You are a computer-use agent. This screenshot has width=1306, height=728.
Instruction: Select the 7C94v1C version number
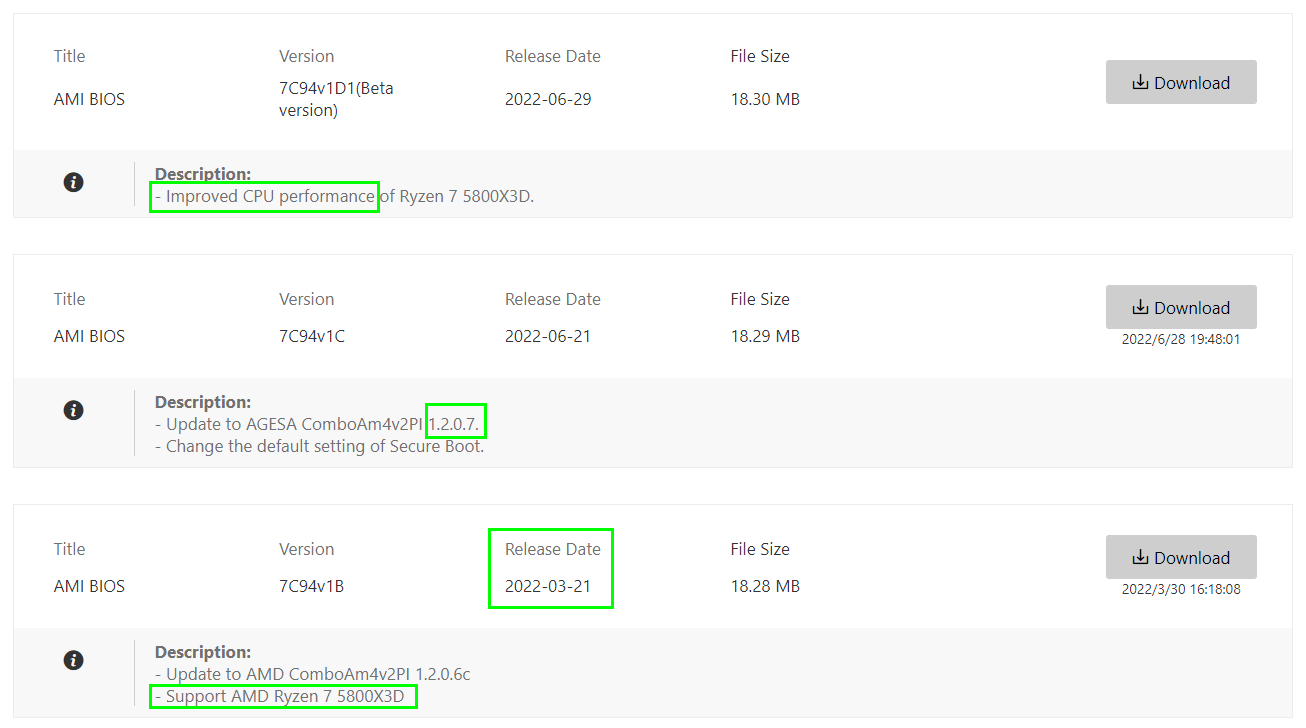pyautogui.click(x=312, y=336)
